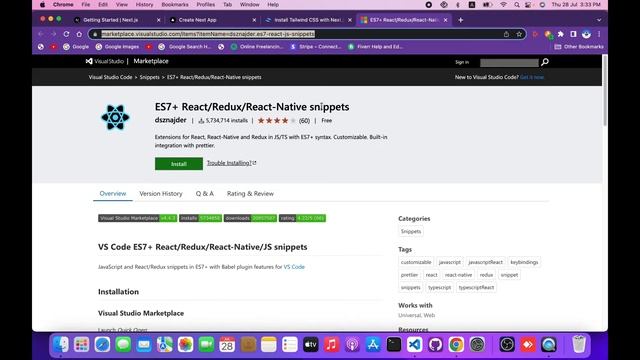Click the React atom extension logo
Image resolution: width=640 pixels, height=360 pixels.
[x=115, y=118]
